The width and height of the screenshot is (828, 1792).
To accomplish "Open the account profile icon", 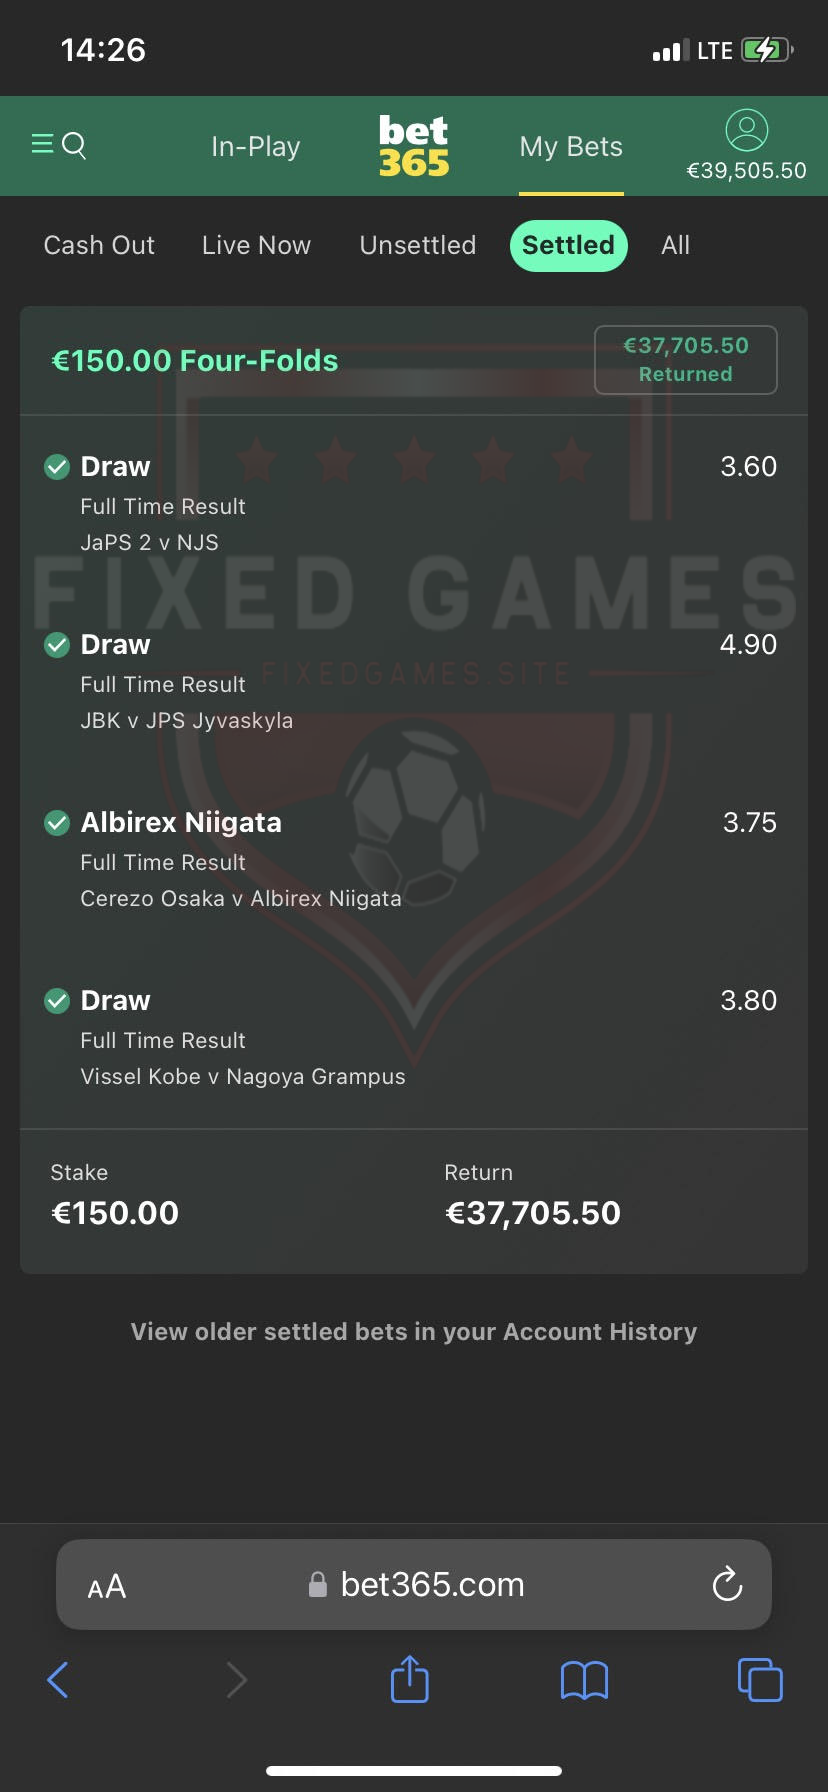I will click(746, 131).
